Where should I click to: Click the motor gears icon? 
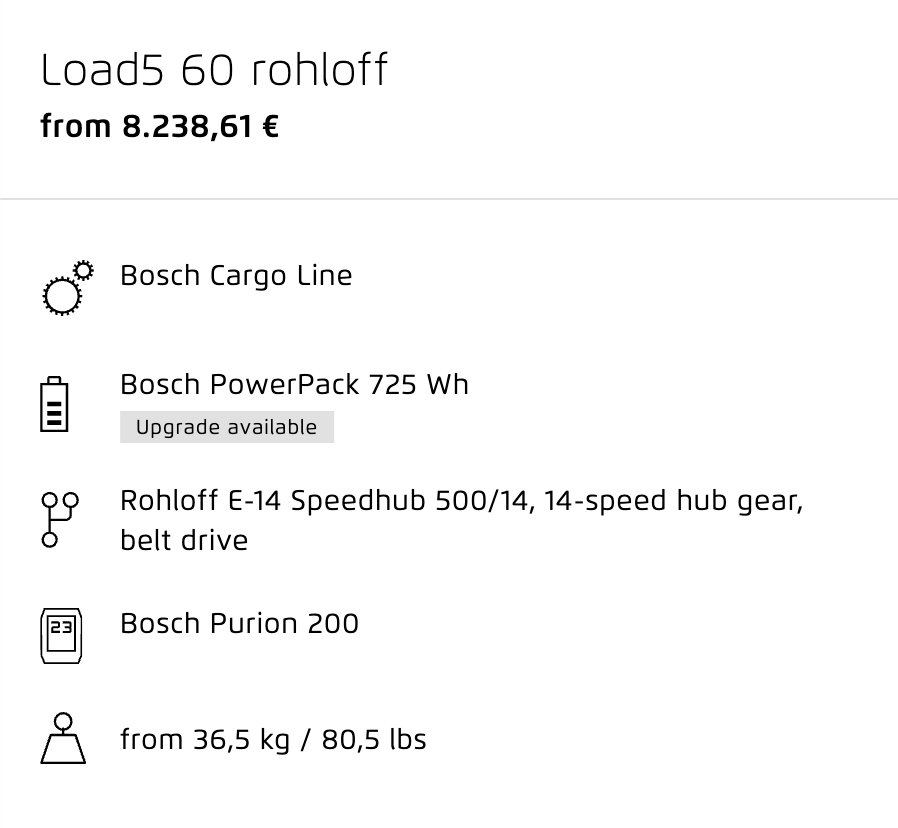[x=68, y=288]
